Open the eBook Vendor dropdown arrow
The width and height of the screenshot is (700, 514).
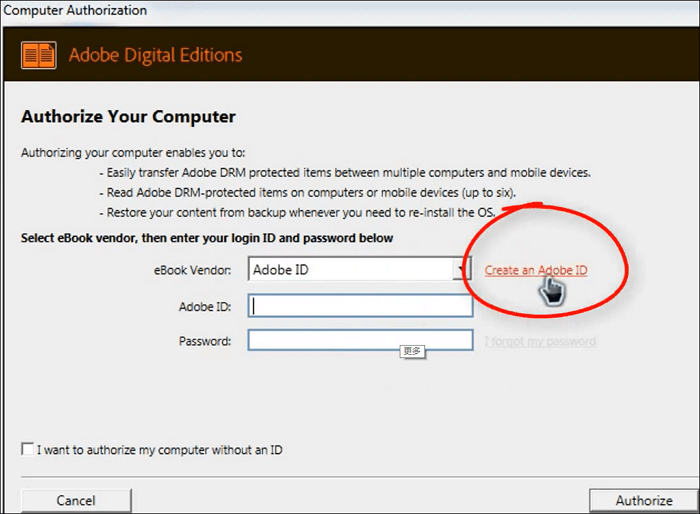point(462,269)
